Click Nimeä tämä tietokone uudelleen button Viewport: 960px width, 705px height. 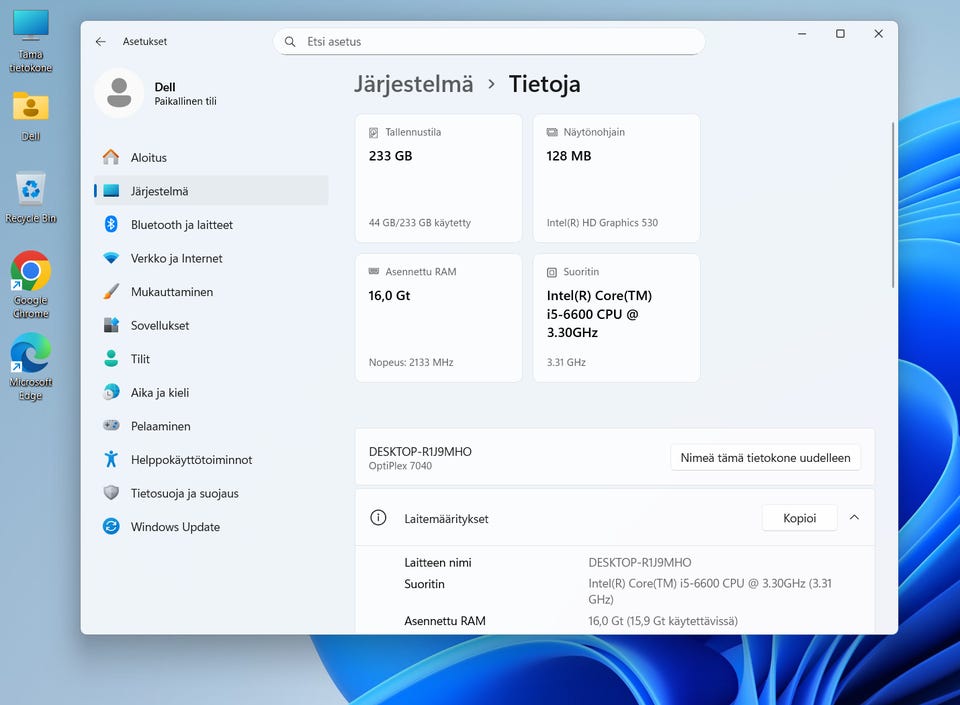(x=765, y=458)
